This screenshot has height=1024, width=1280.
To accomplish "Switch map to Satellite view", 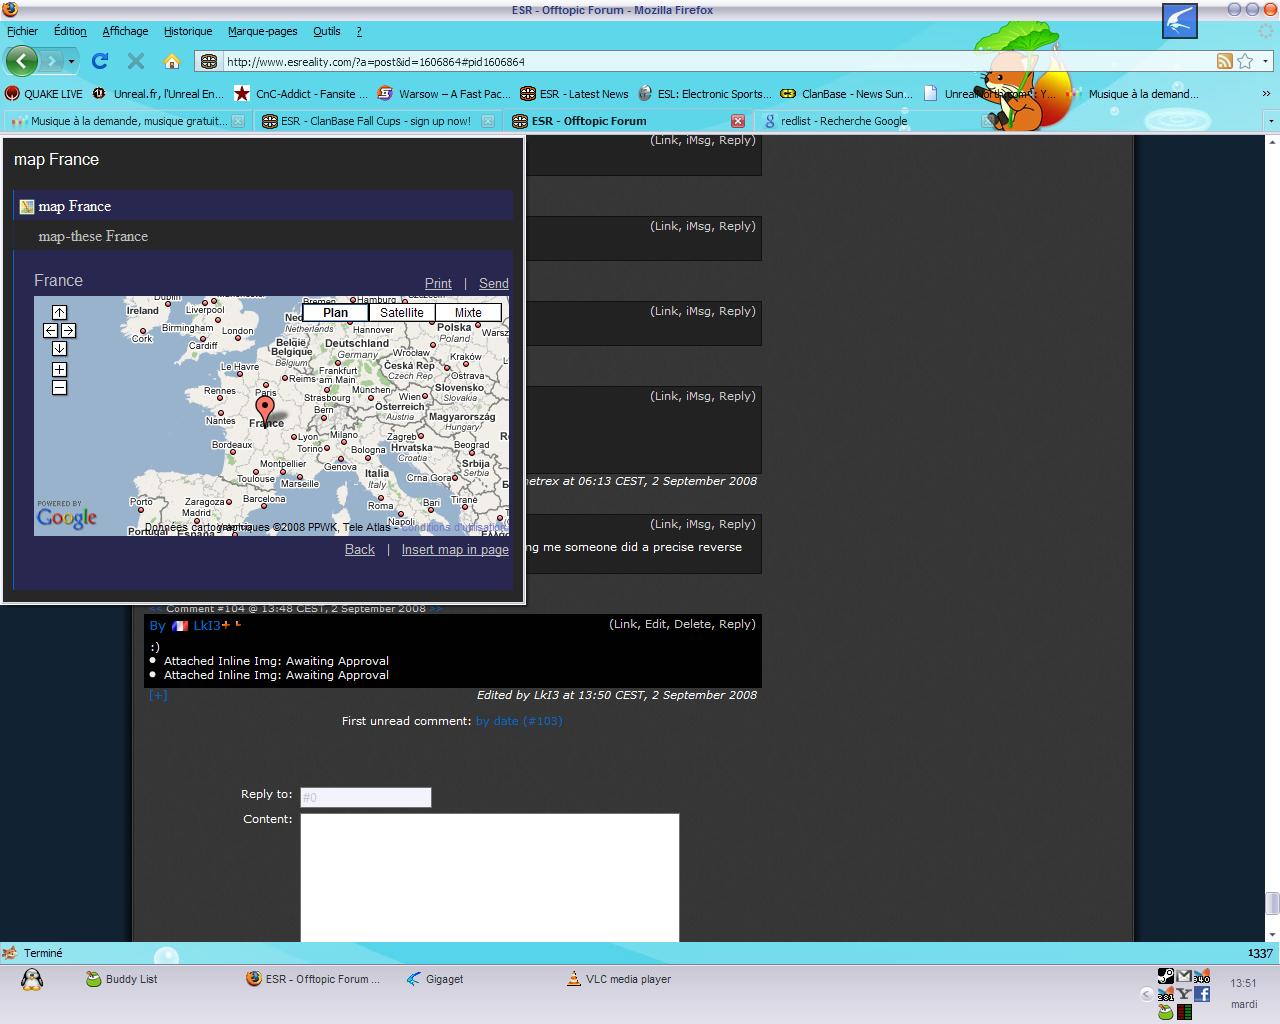I will point(401,313).
